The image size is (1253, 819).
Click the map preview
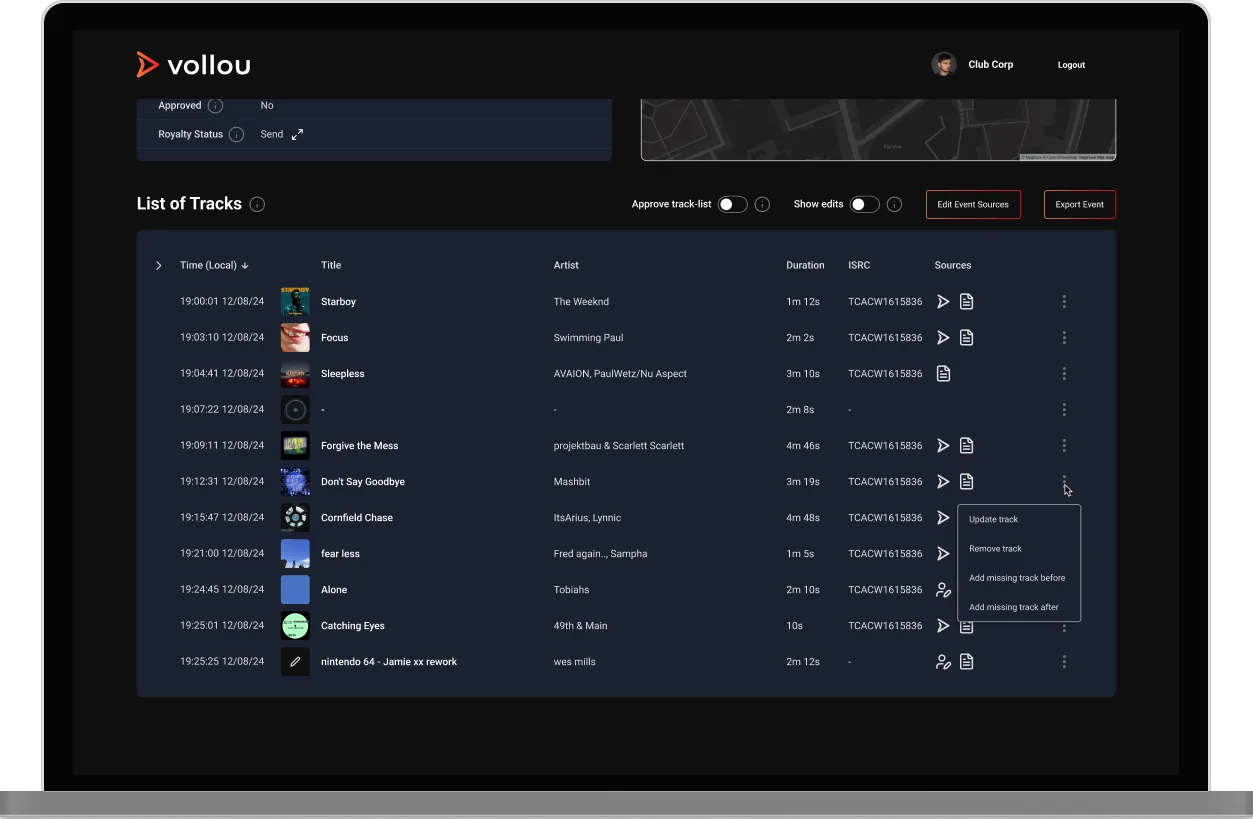click(x=878, y=129)
